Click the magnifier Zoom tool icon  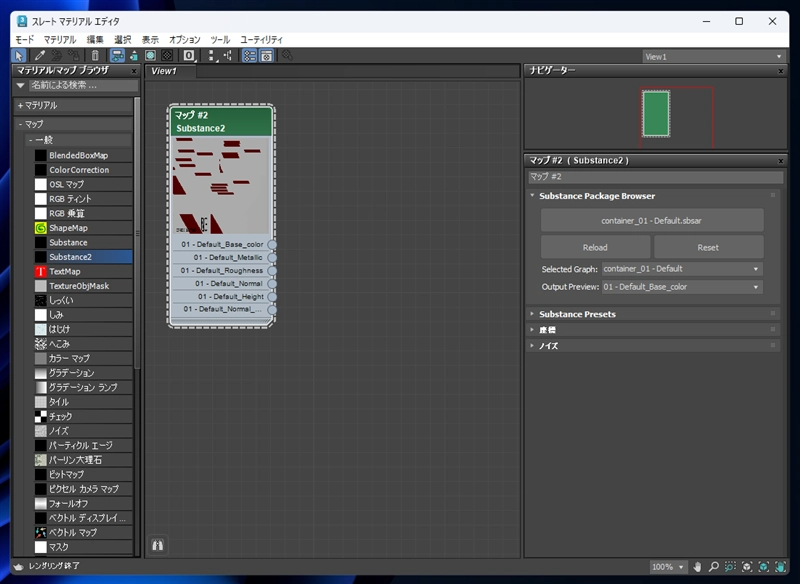tap(714, 567)
